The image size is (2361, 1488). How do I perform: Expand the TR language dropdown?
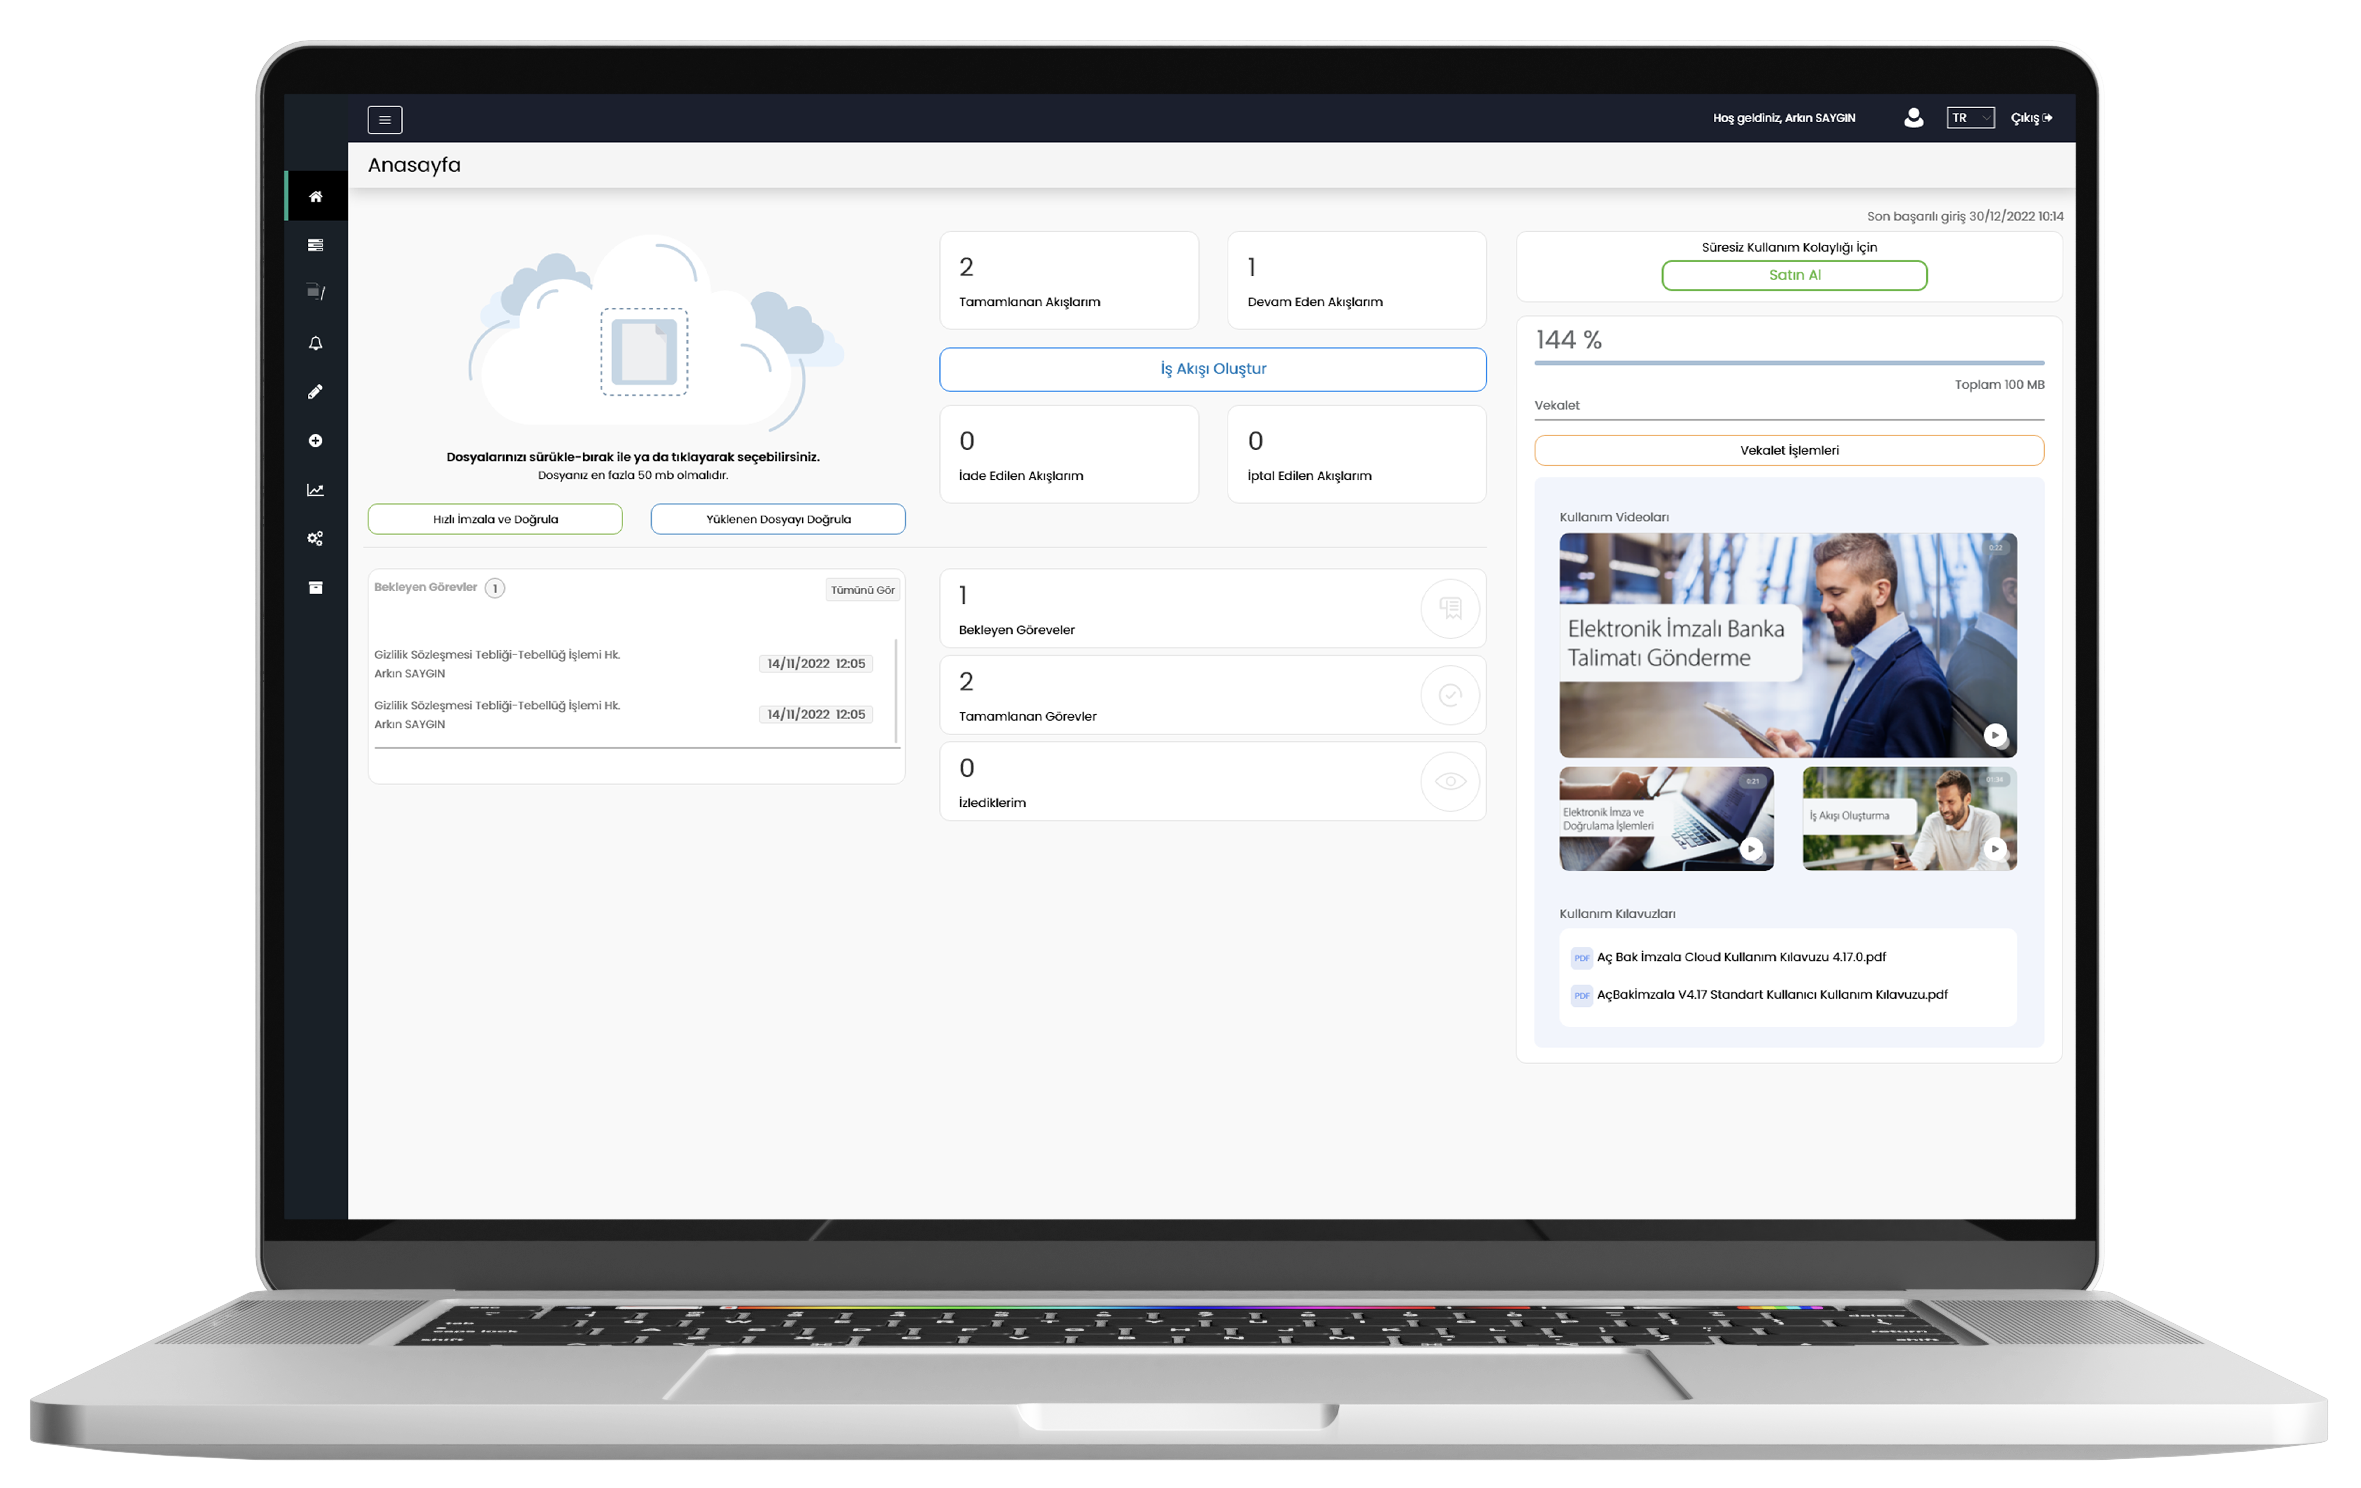pos(1969,118)
